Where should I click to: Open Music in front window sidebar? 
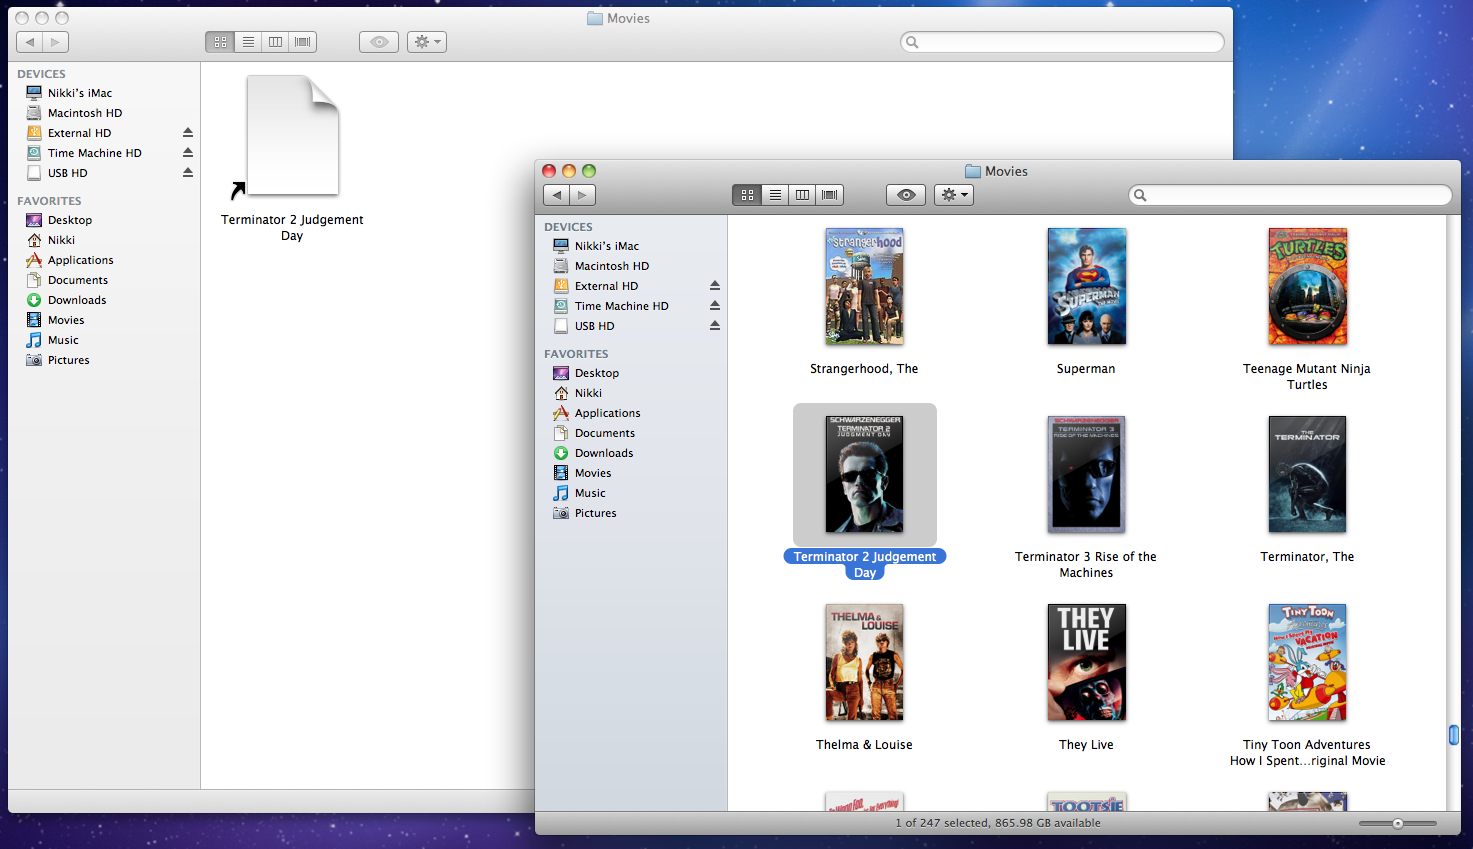point(590,493)
